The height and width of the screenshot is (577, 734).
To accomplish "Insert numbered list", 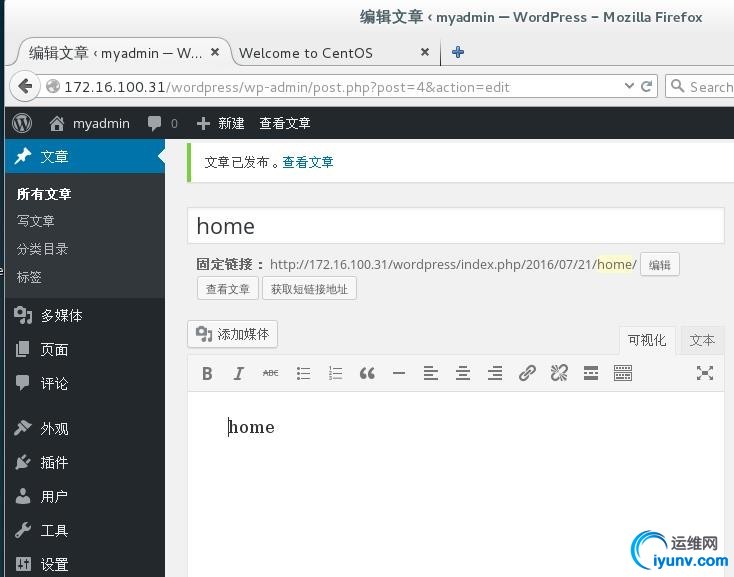I will point(335,373).
